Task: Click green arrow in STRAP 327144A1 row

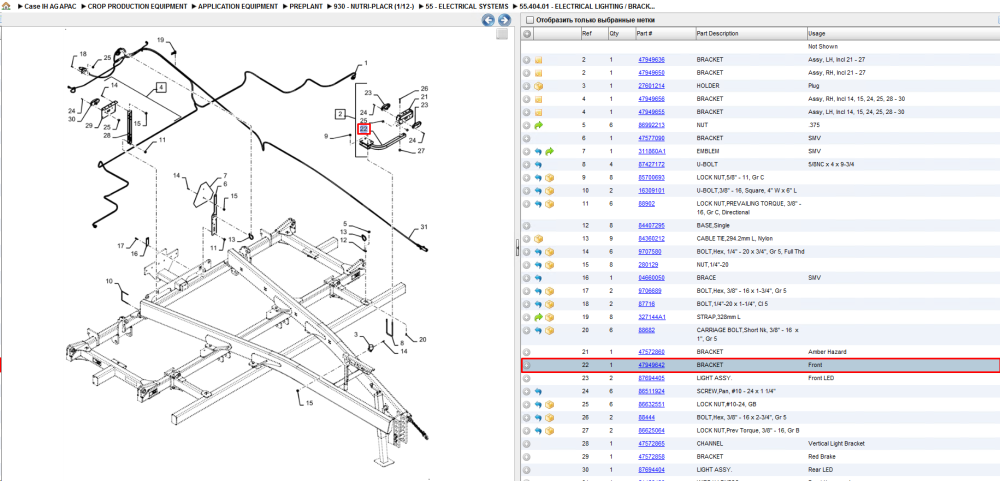Action: tap(538, 317)
